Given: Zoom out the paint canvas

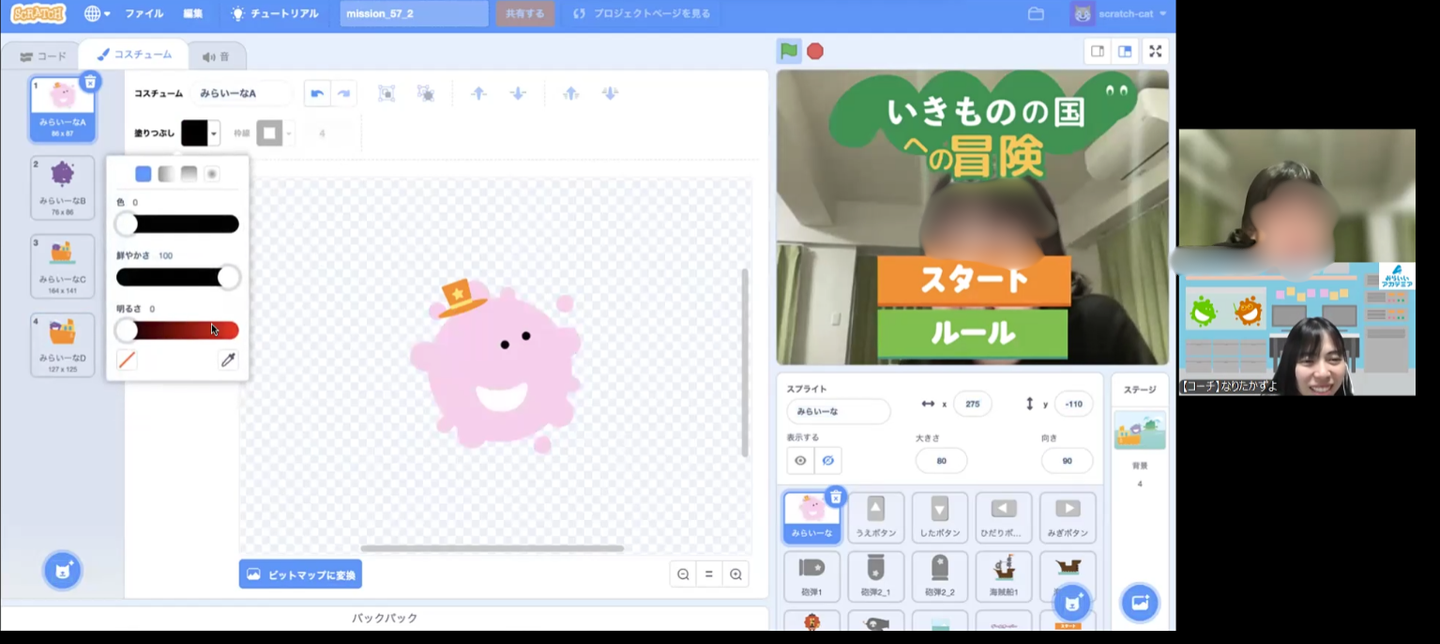Looking at the screenshot, I should [x=683, y=574].
